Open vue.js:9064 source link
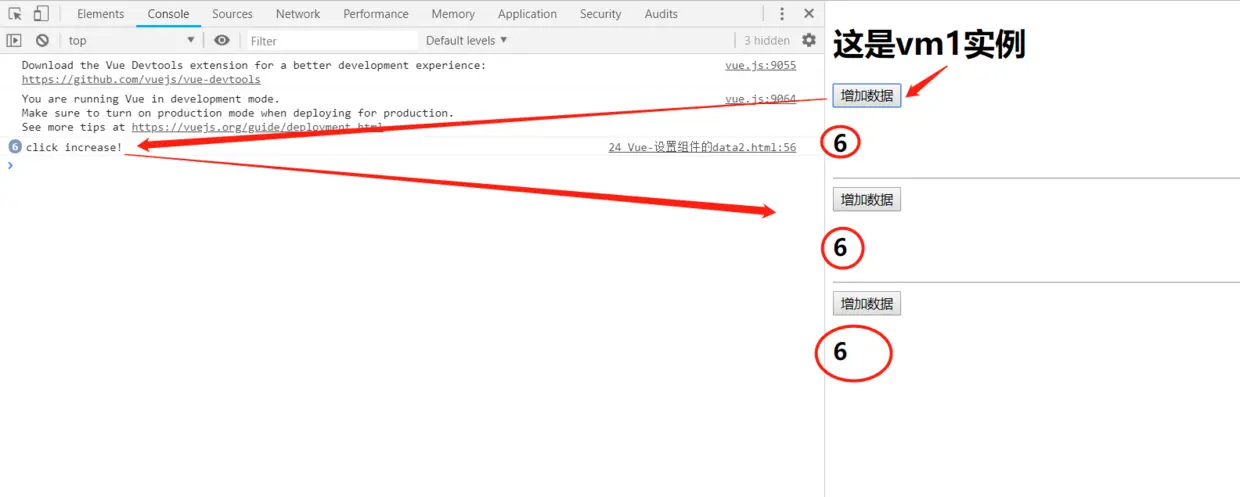 [760, 99]
